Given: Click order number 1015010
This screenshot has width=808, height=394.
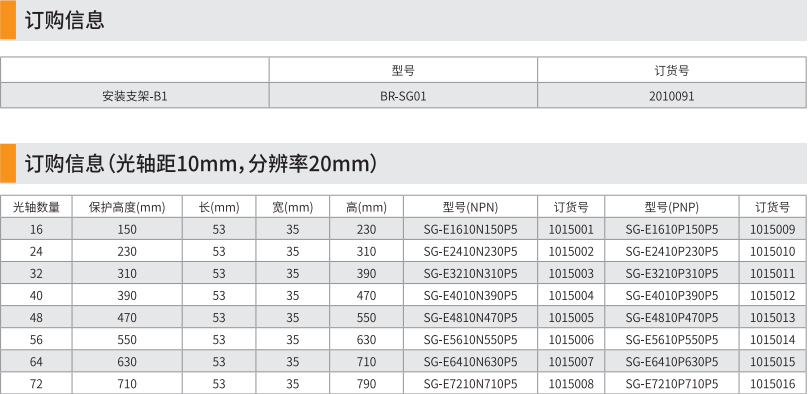Looking at the screenshot, I should point(772,252).
